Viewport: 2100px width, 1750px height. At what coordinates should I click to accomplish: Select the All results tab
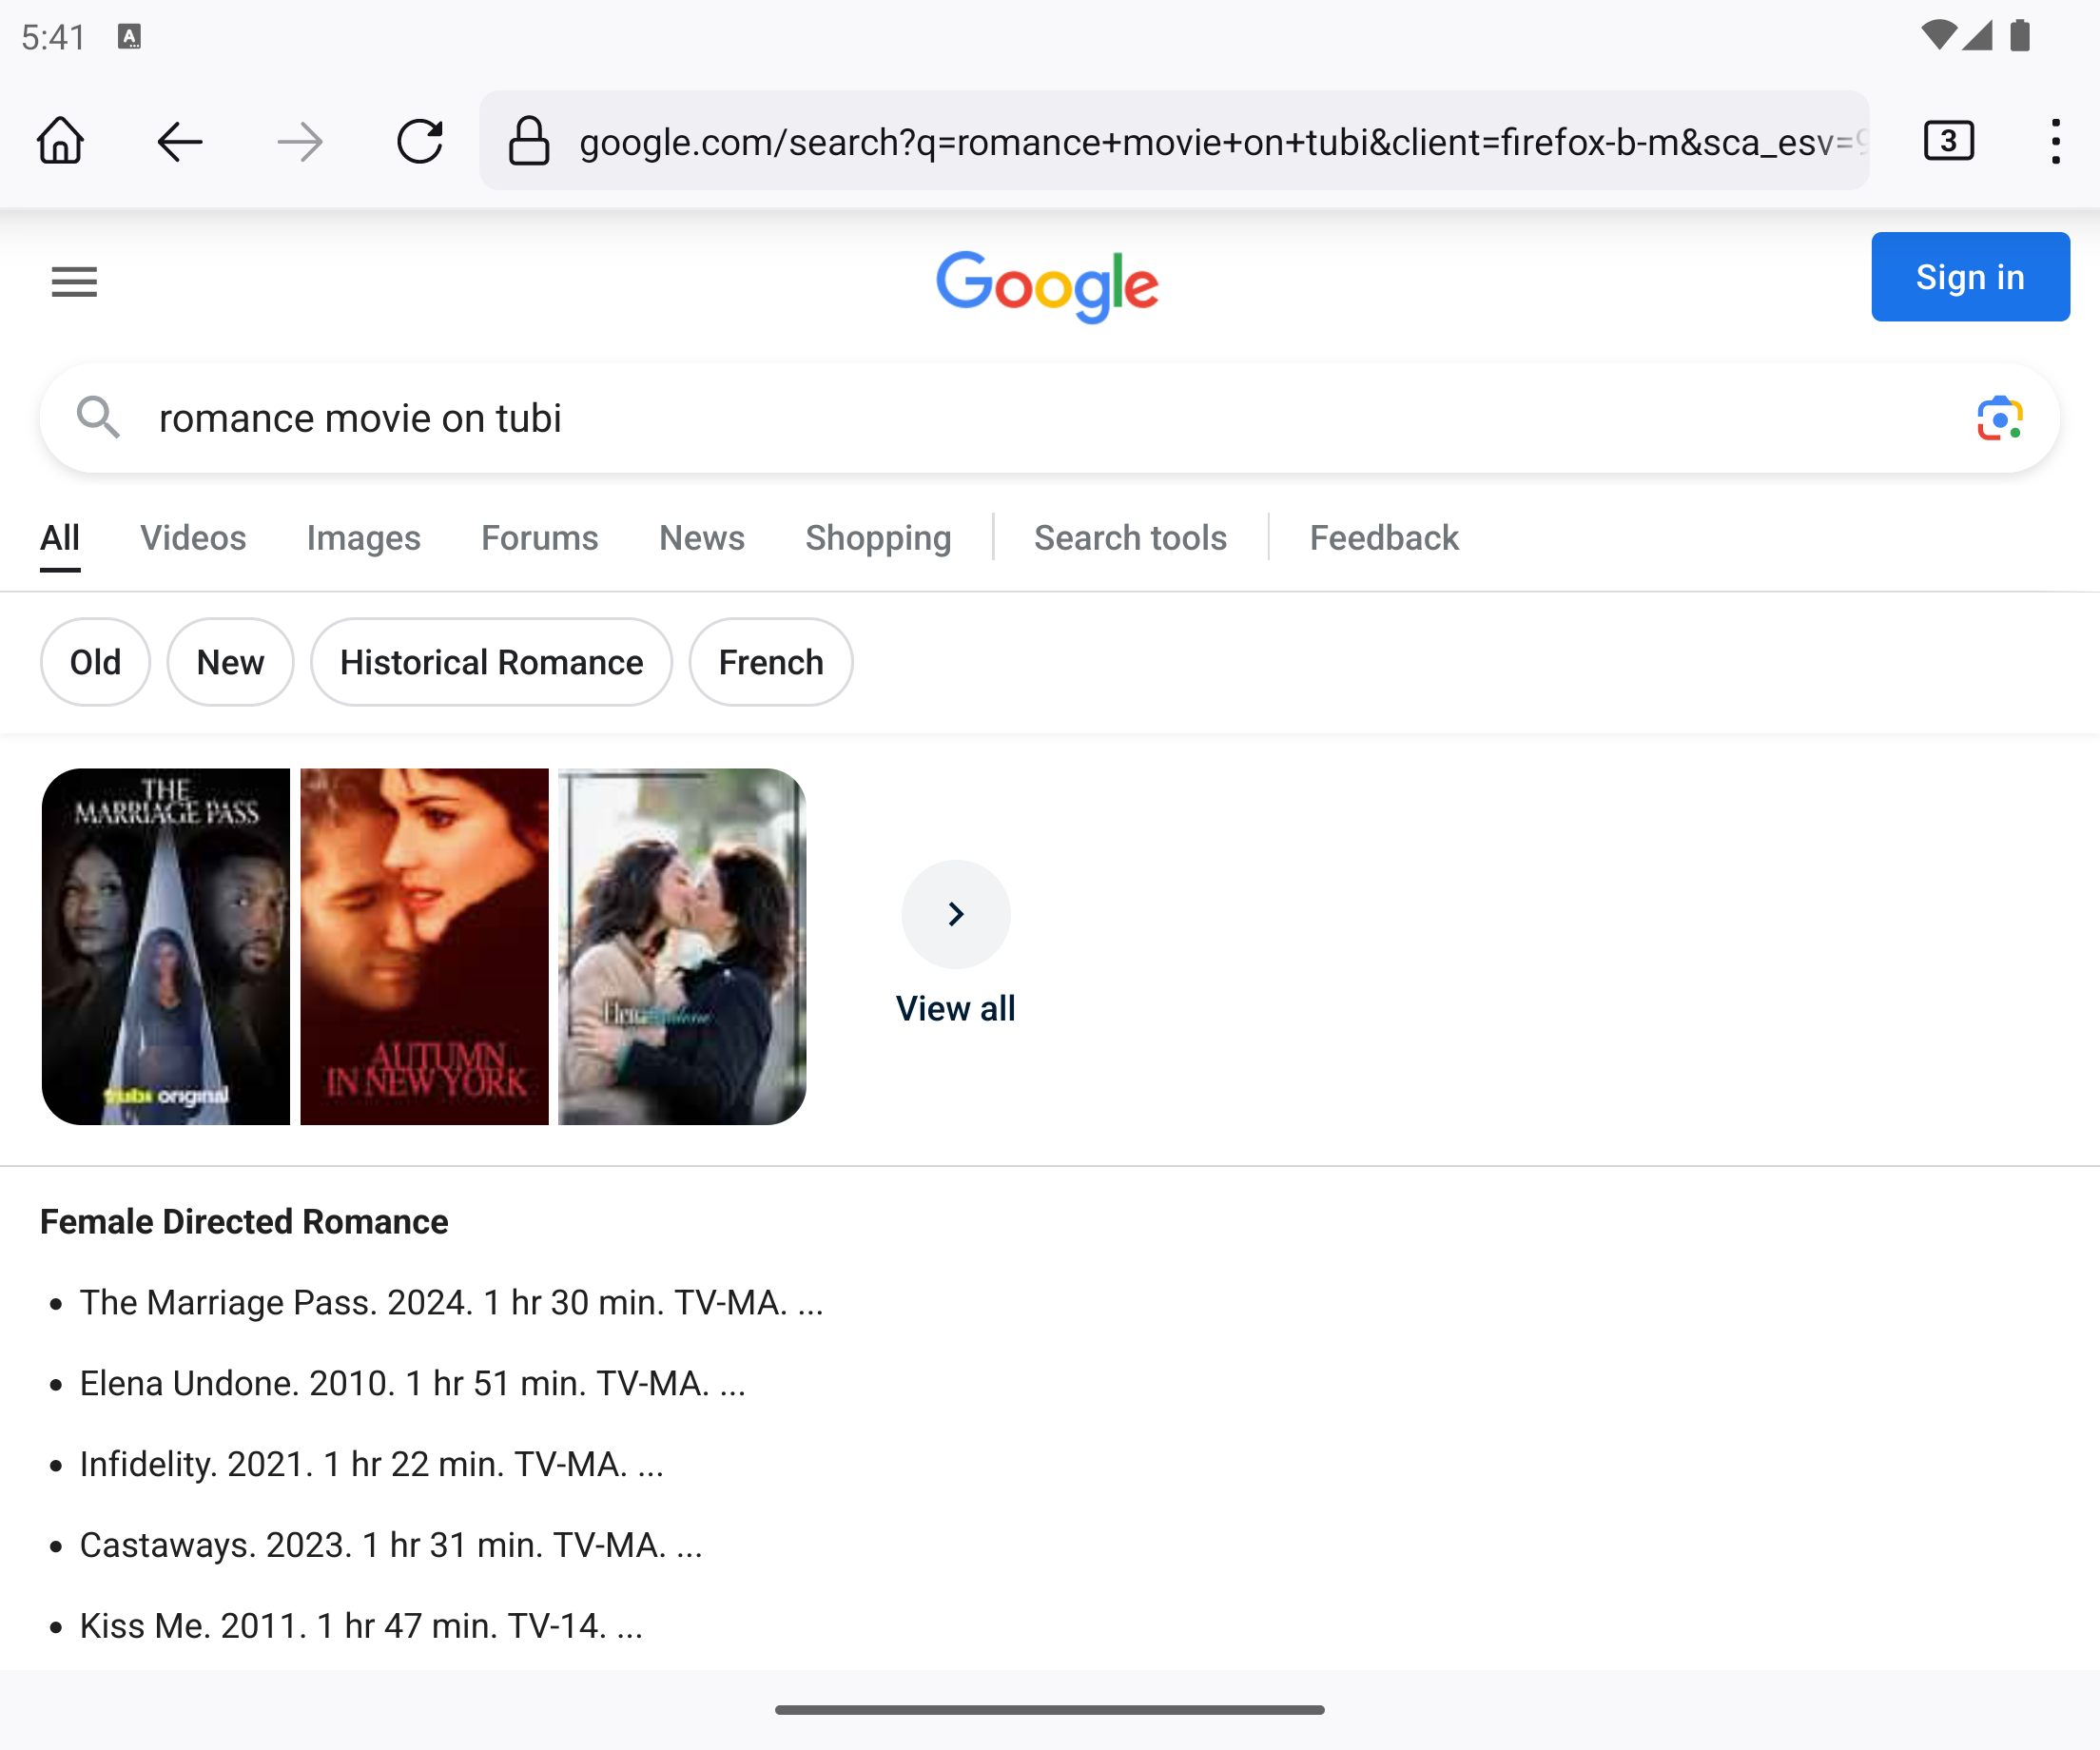click(60, 538)
